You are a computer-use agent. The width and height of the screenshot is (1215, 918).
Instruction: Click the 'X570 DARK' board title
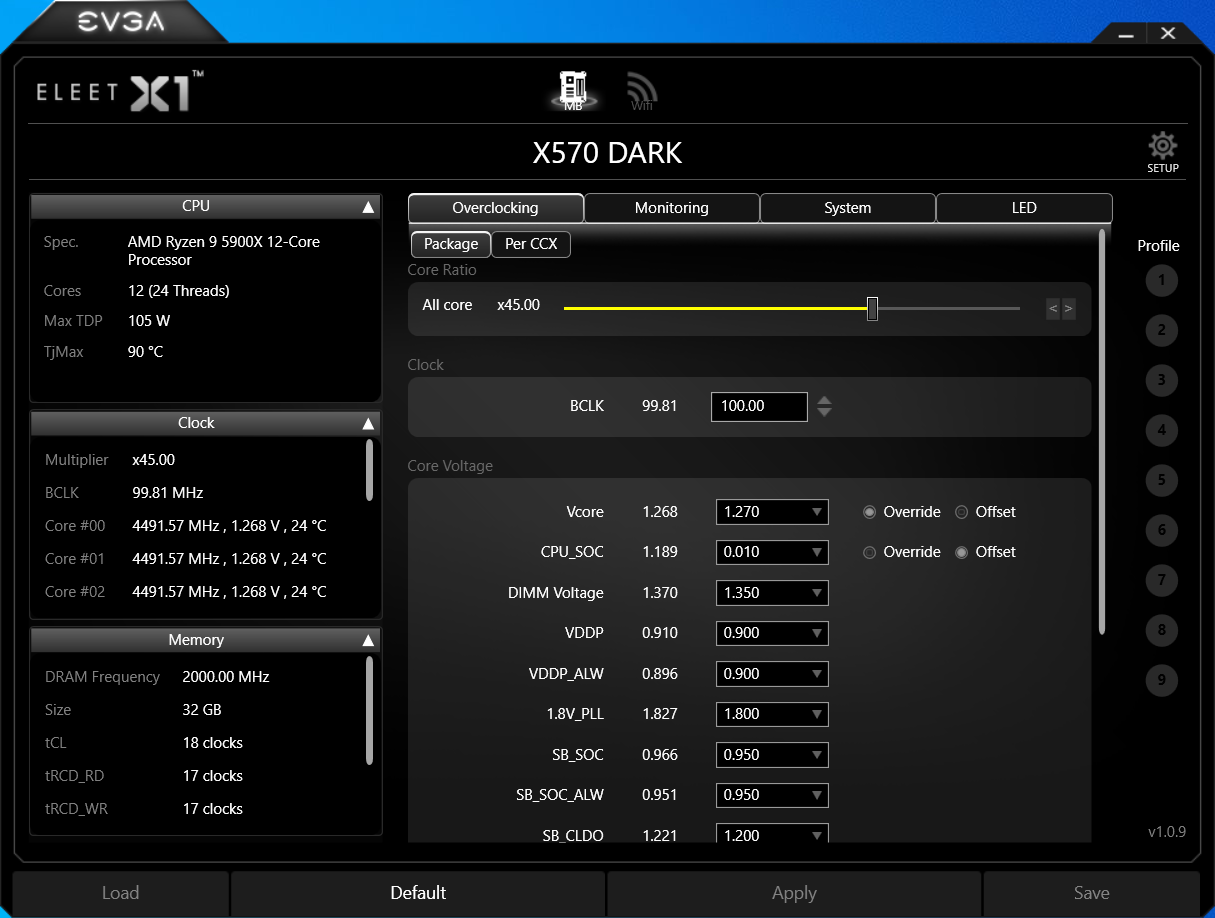pyautogui.click(x=607, y=153)
